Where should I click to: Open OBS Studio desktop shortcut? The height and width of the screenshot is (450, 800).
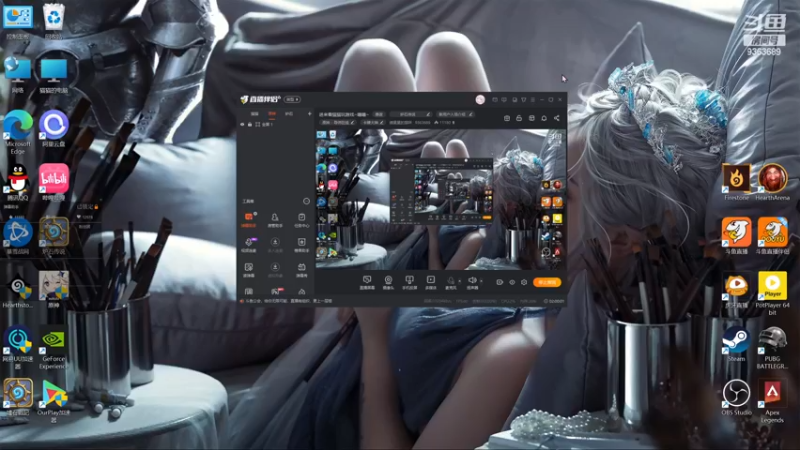(736, 397)
